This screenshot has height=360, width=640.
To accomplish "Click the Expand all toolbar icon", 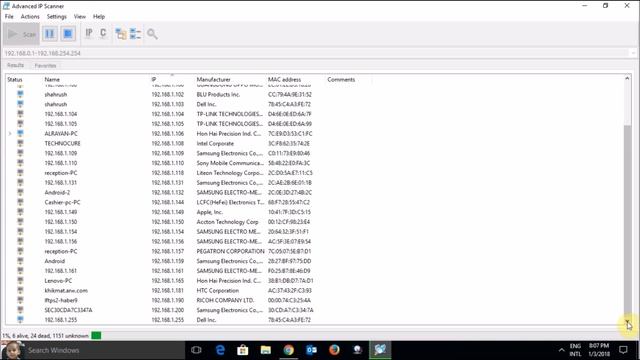I will tap(121, 34).
